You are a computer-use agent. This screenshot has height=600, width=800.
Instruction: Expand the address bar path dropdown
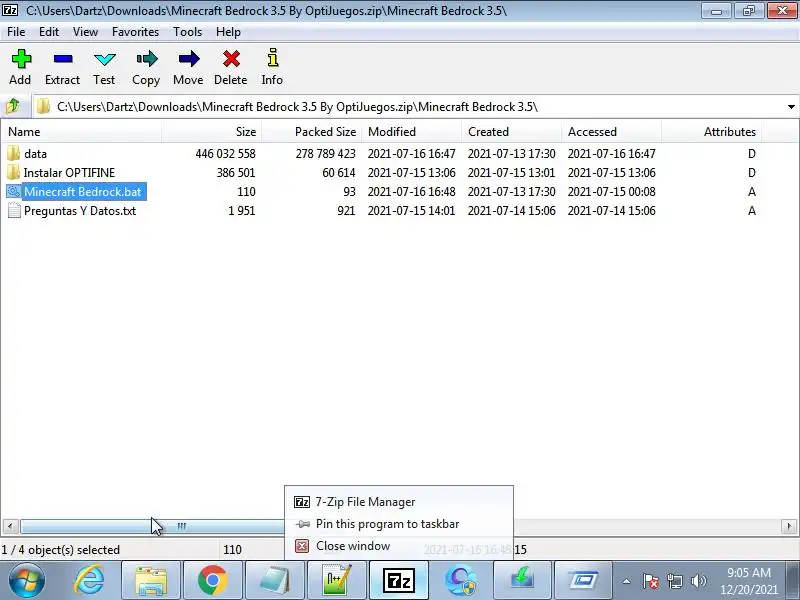pos(791,107)
